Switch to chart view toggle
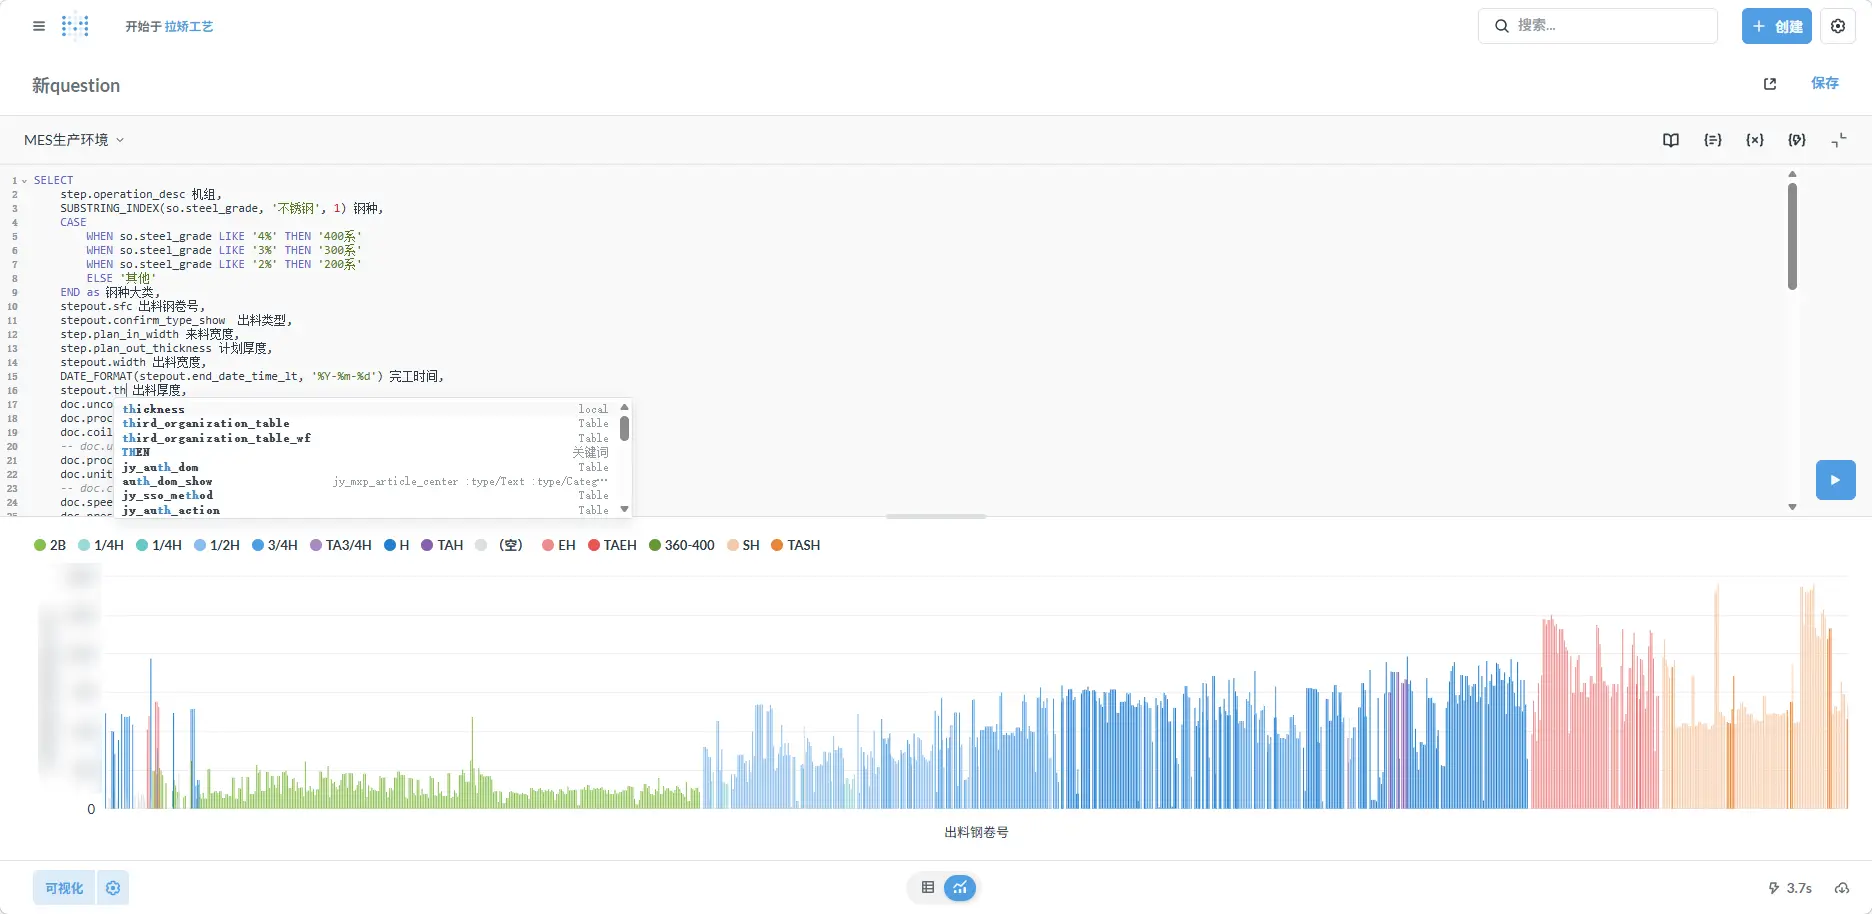1872x914 pixels. [960, 887]
